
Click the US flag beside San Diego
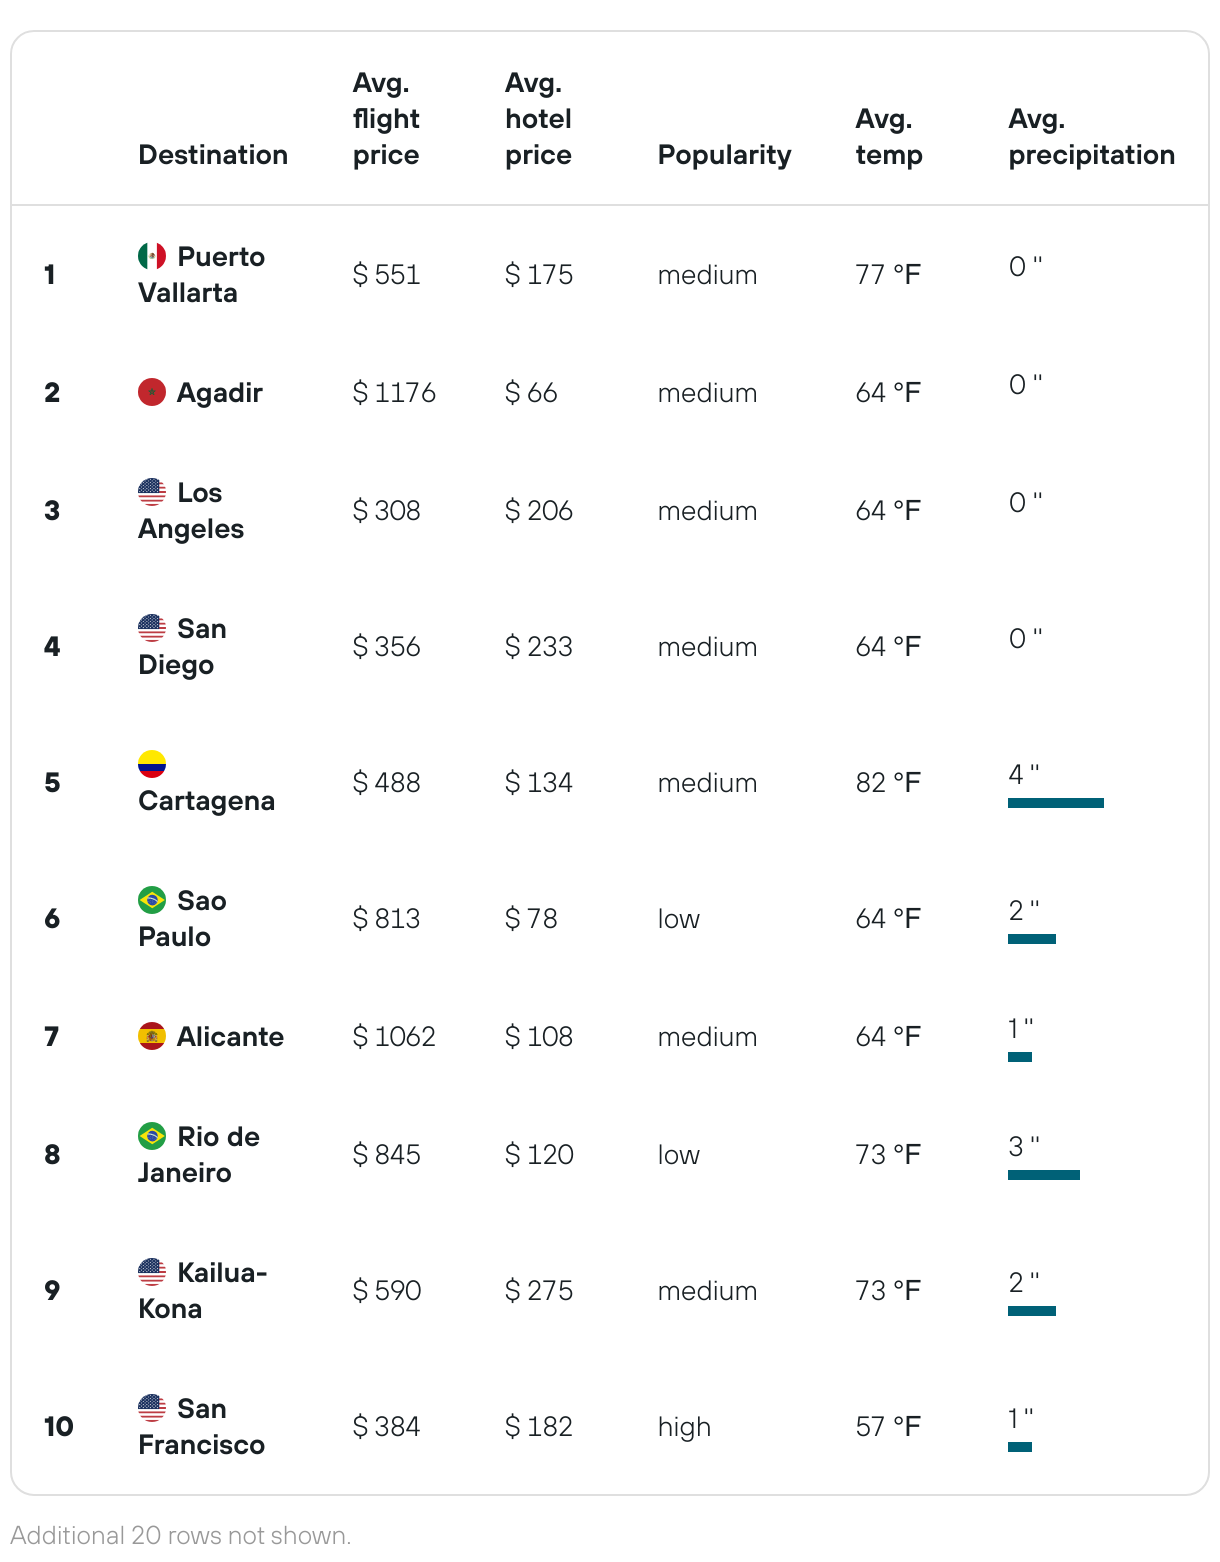152,628
